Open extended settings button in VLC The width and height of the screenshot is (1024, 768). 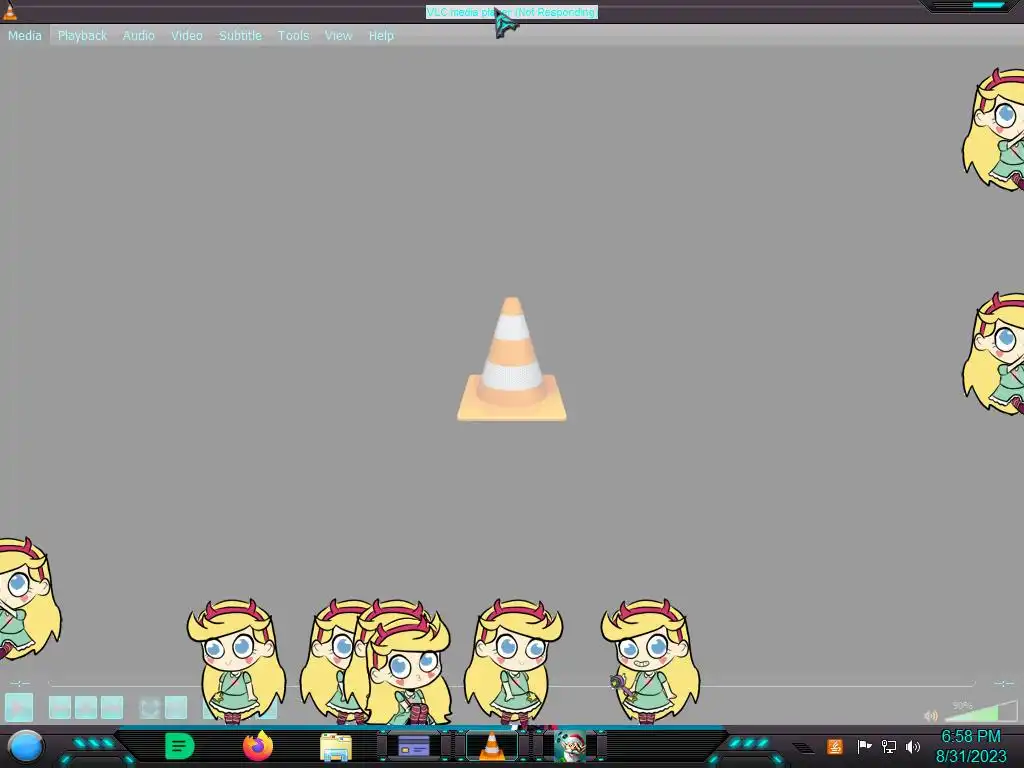(176, 707)
